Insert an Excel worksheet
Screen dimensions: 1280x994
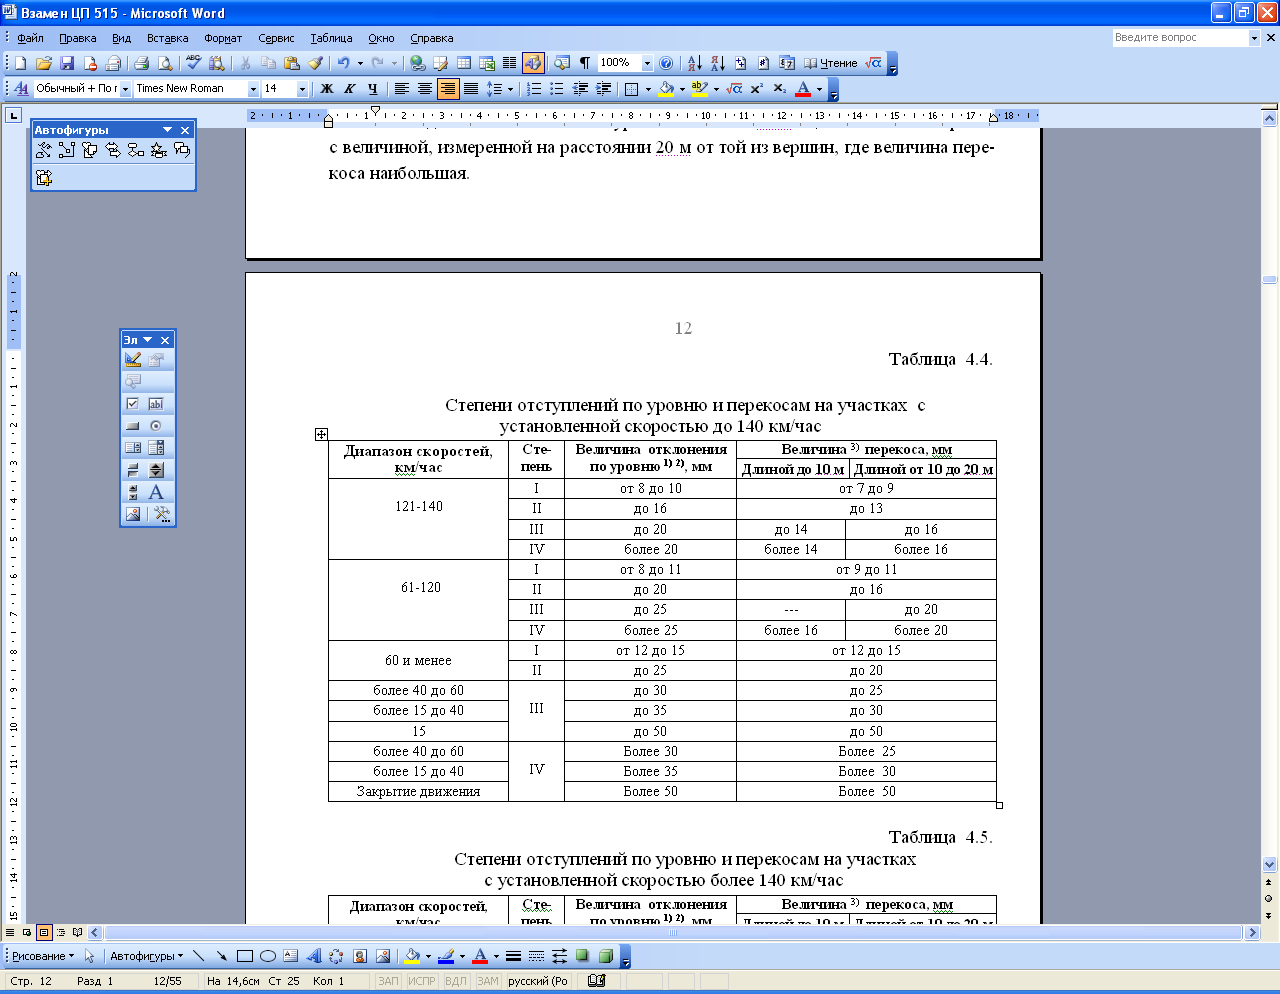point(487,63)
